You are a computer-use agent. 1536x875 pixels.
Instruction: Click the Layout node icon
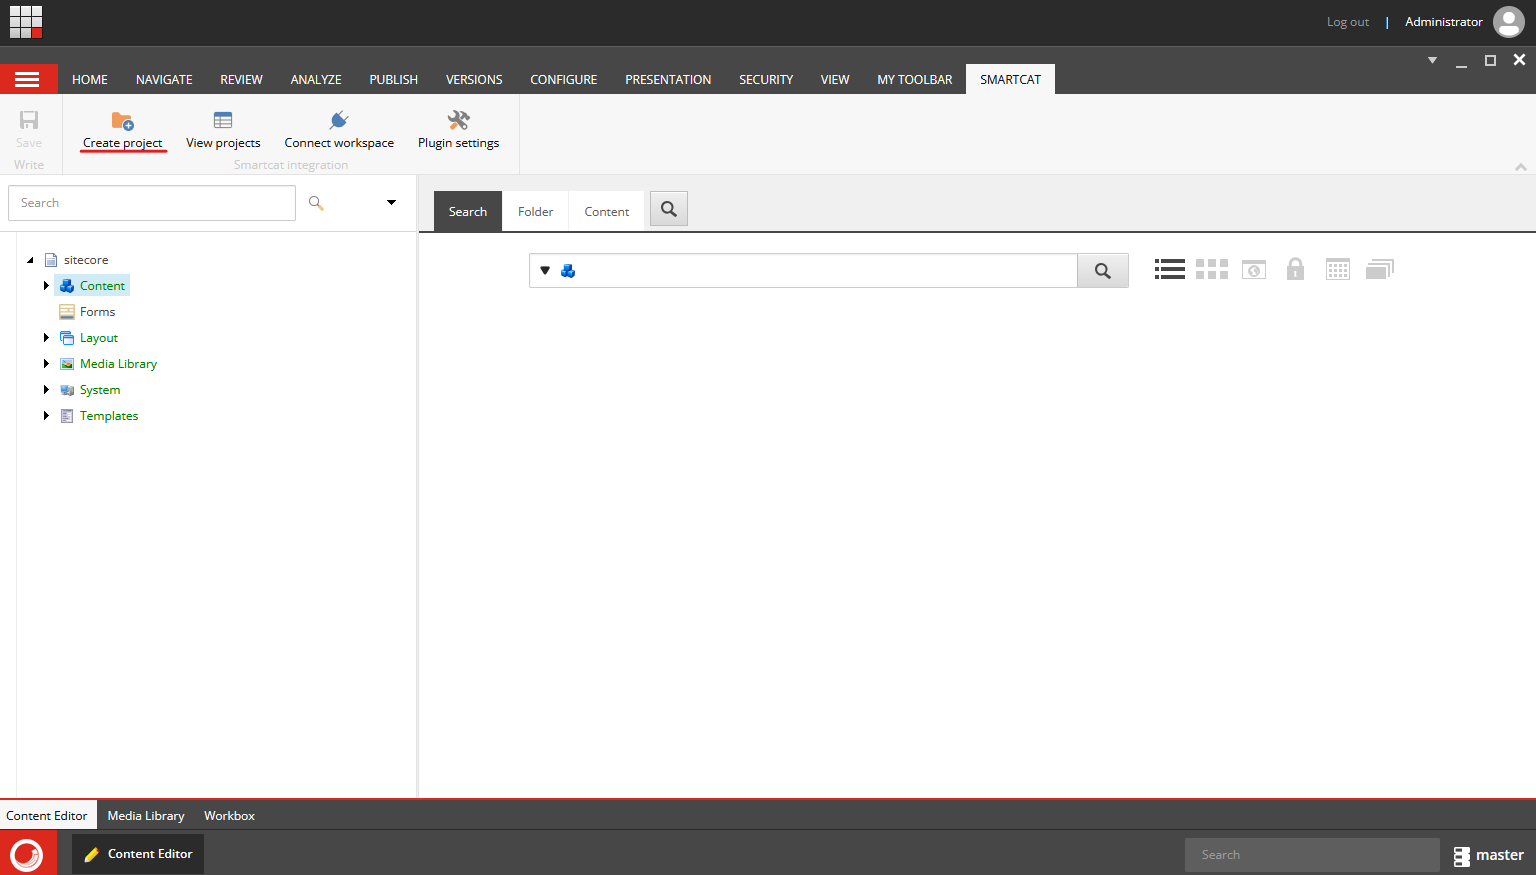click(x=67, y=338)
